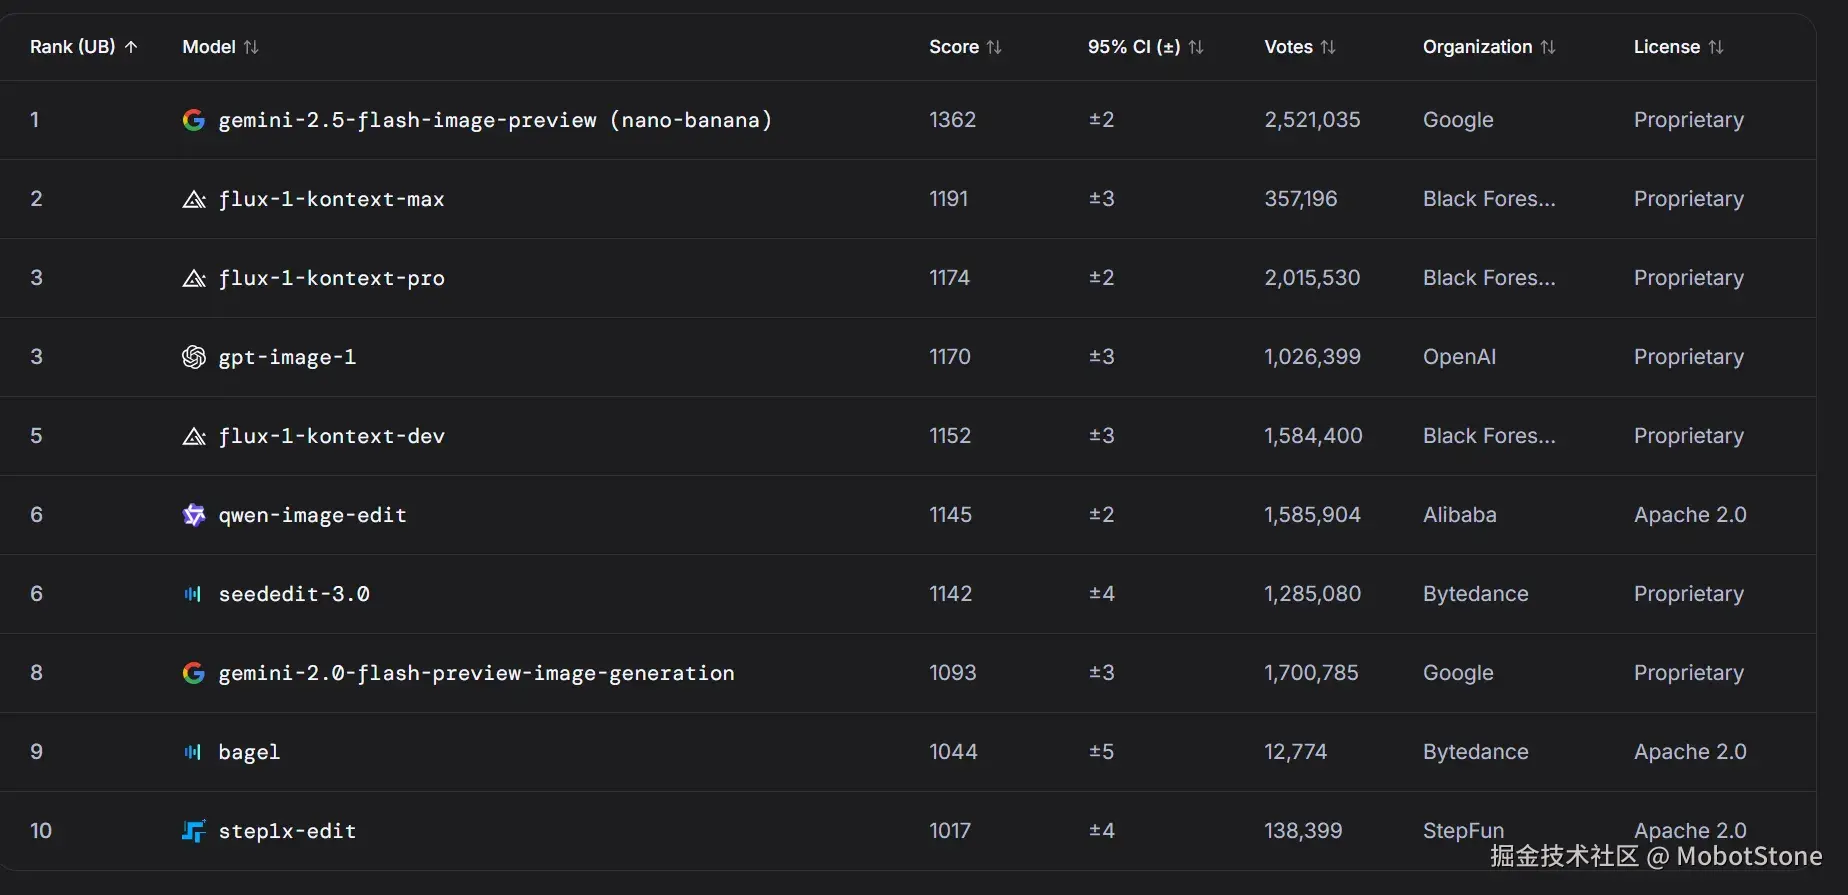Click the Google logo beside gemini-2.5-flash-image-preview
Image resolution: width=1848 pixels, height=895 pixels.
(x=194, y=120)
